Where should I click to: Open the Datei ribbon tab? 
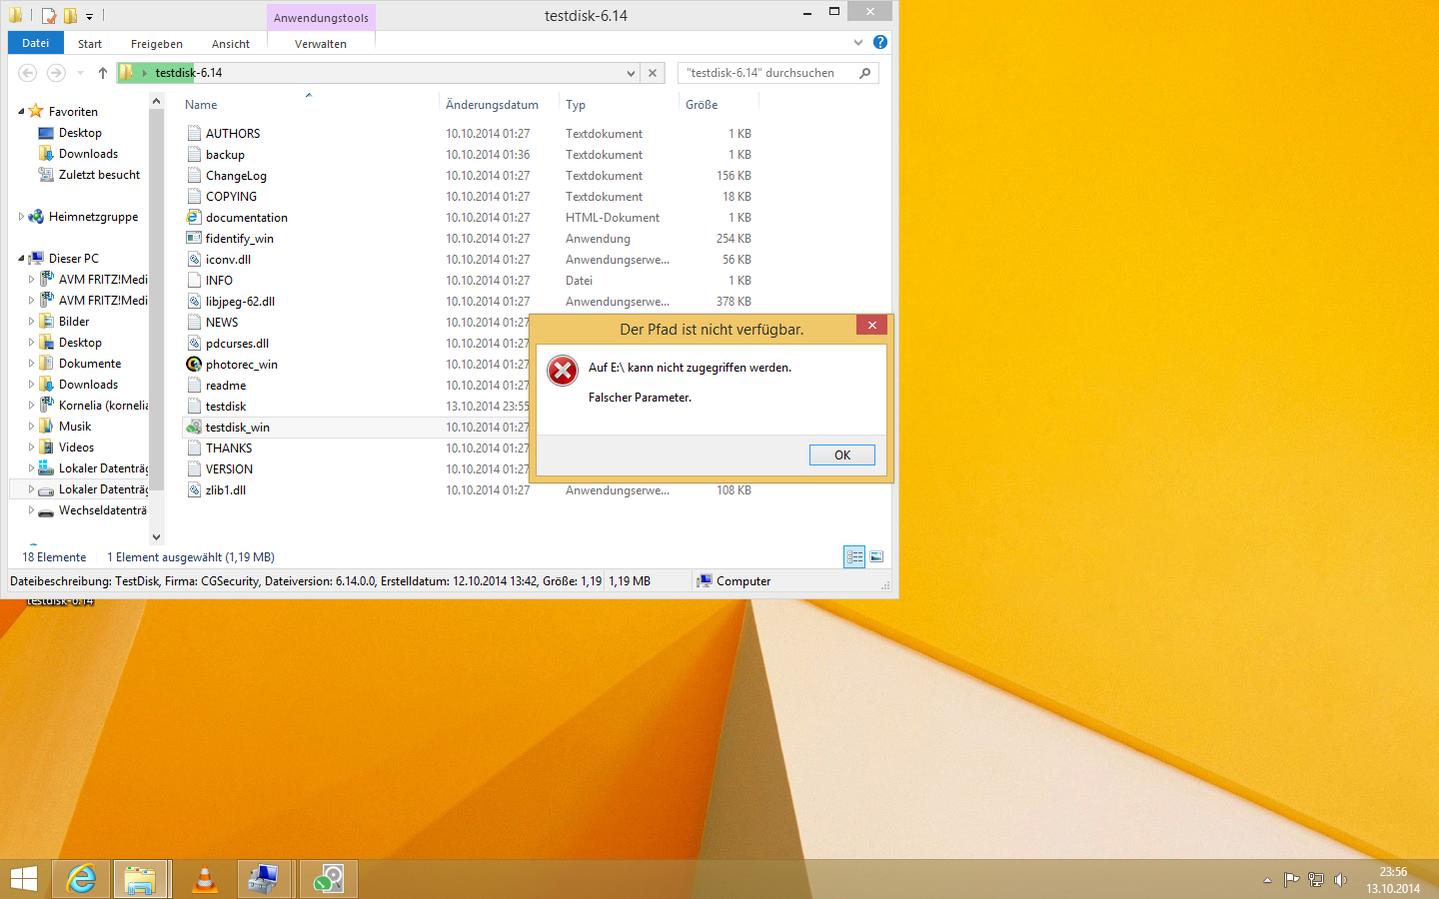[x=36, y=43]
